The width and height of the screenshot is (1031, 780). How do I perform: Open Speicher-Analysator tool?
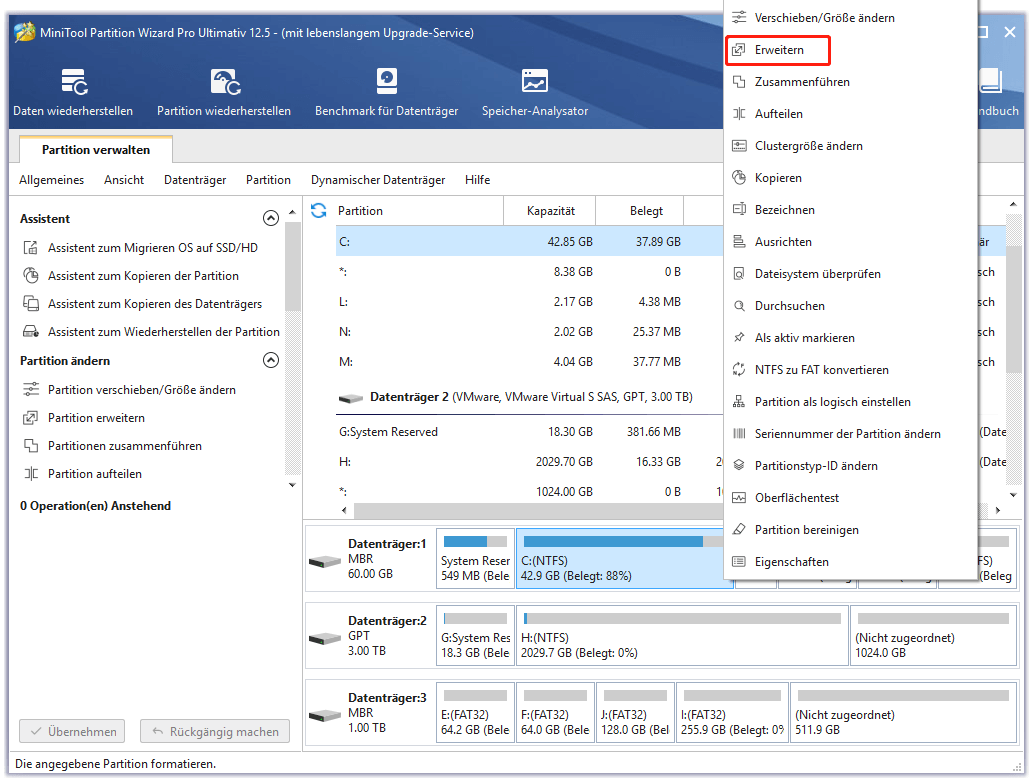pyautogui.click(x=535, y=92)
